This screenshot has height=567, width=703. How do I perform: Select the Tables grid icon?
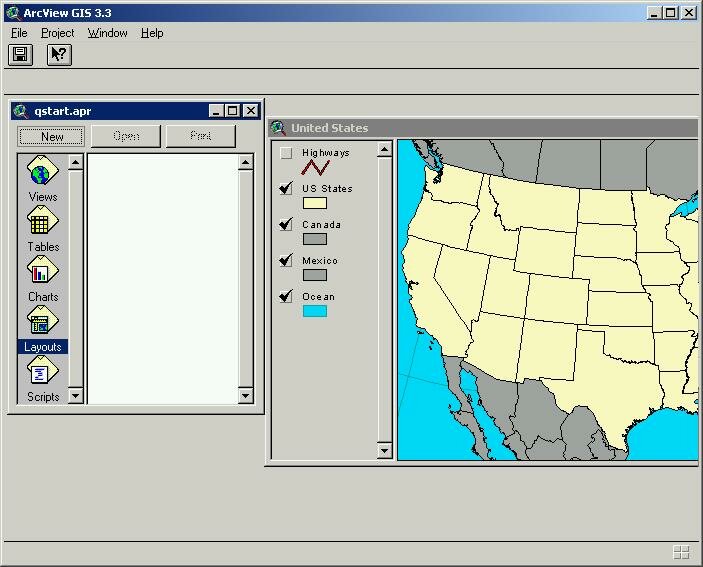[43, 221]
